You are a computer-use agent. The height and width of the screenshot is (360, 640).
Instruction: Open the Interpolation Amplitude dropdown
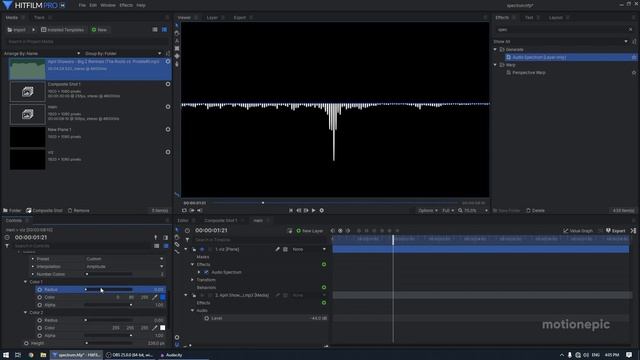124,267
